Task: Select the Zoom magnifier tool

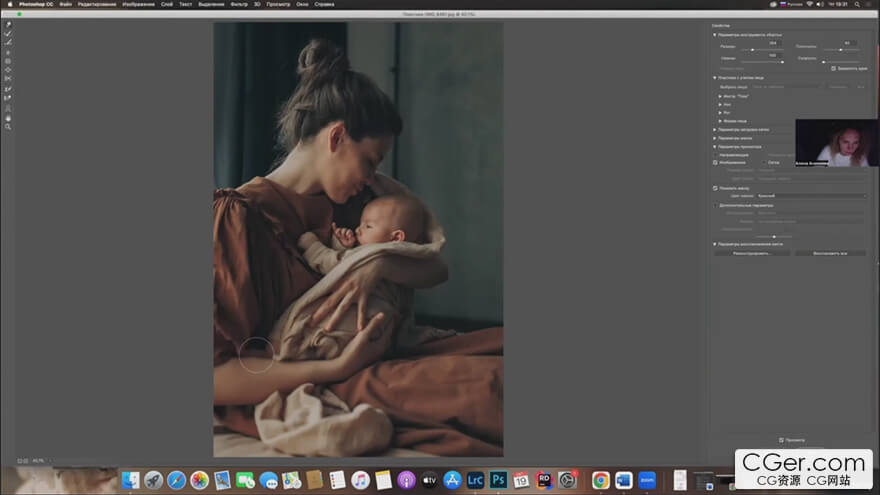Action: (8, 127)
